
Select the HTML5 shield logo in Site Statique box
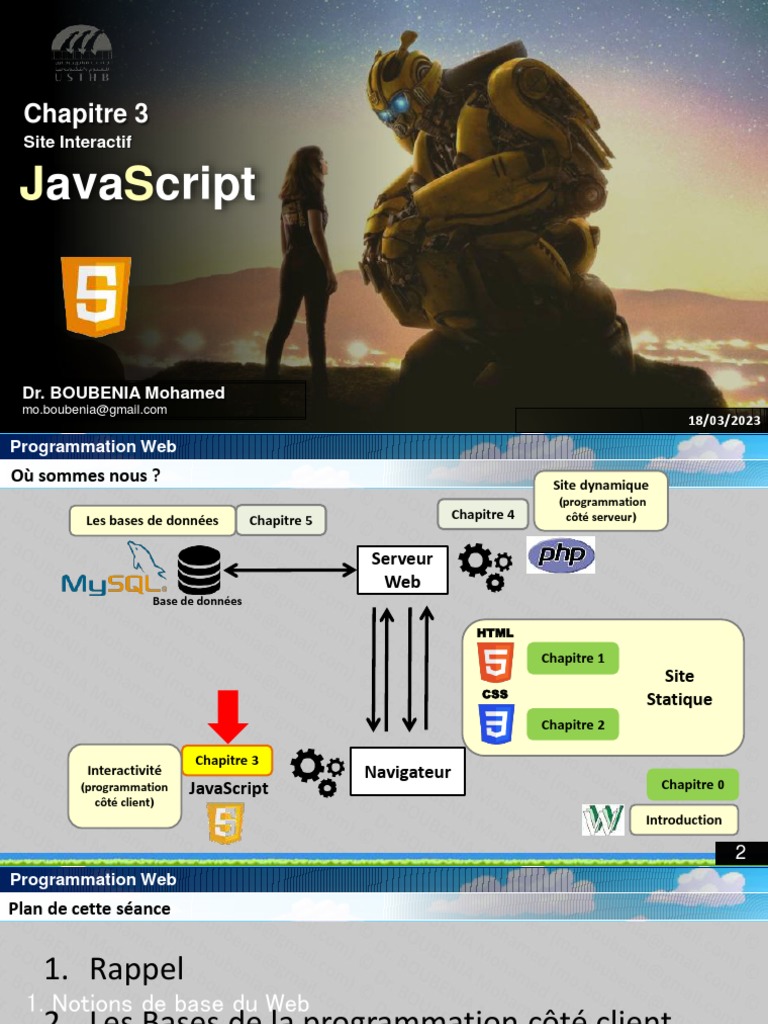[495, 662]
